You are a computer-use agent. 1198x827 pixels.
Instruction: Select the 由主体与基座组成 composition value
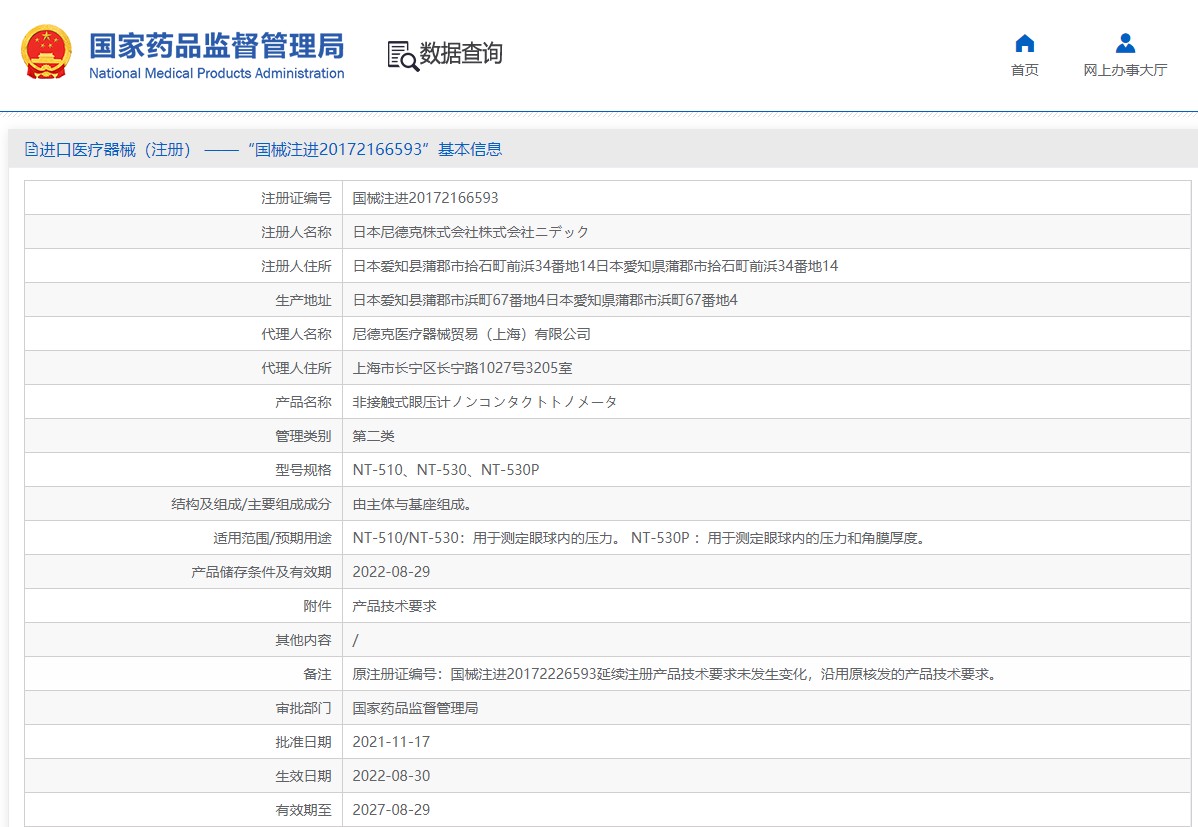(412, 504)
